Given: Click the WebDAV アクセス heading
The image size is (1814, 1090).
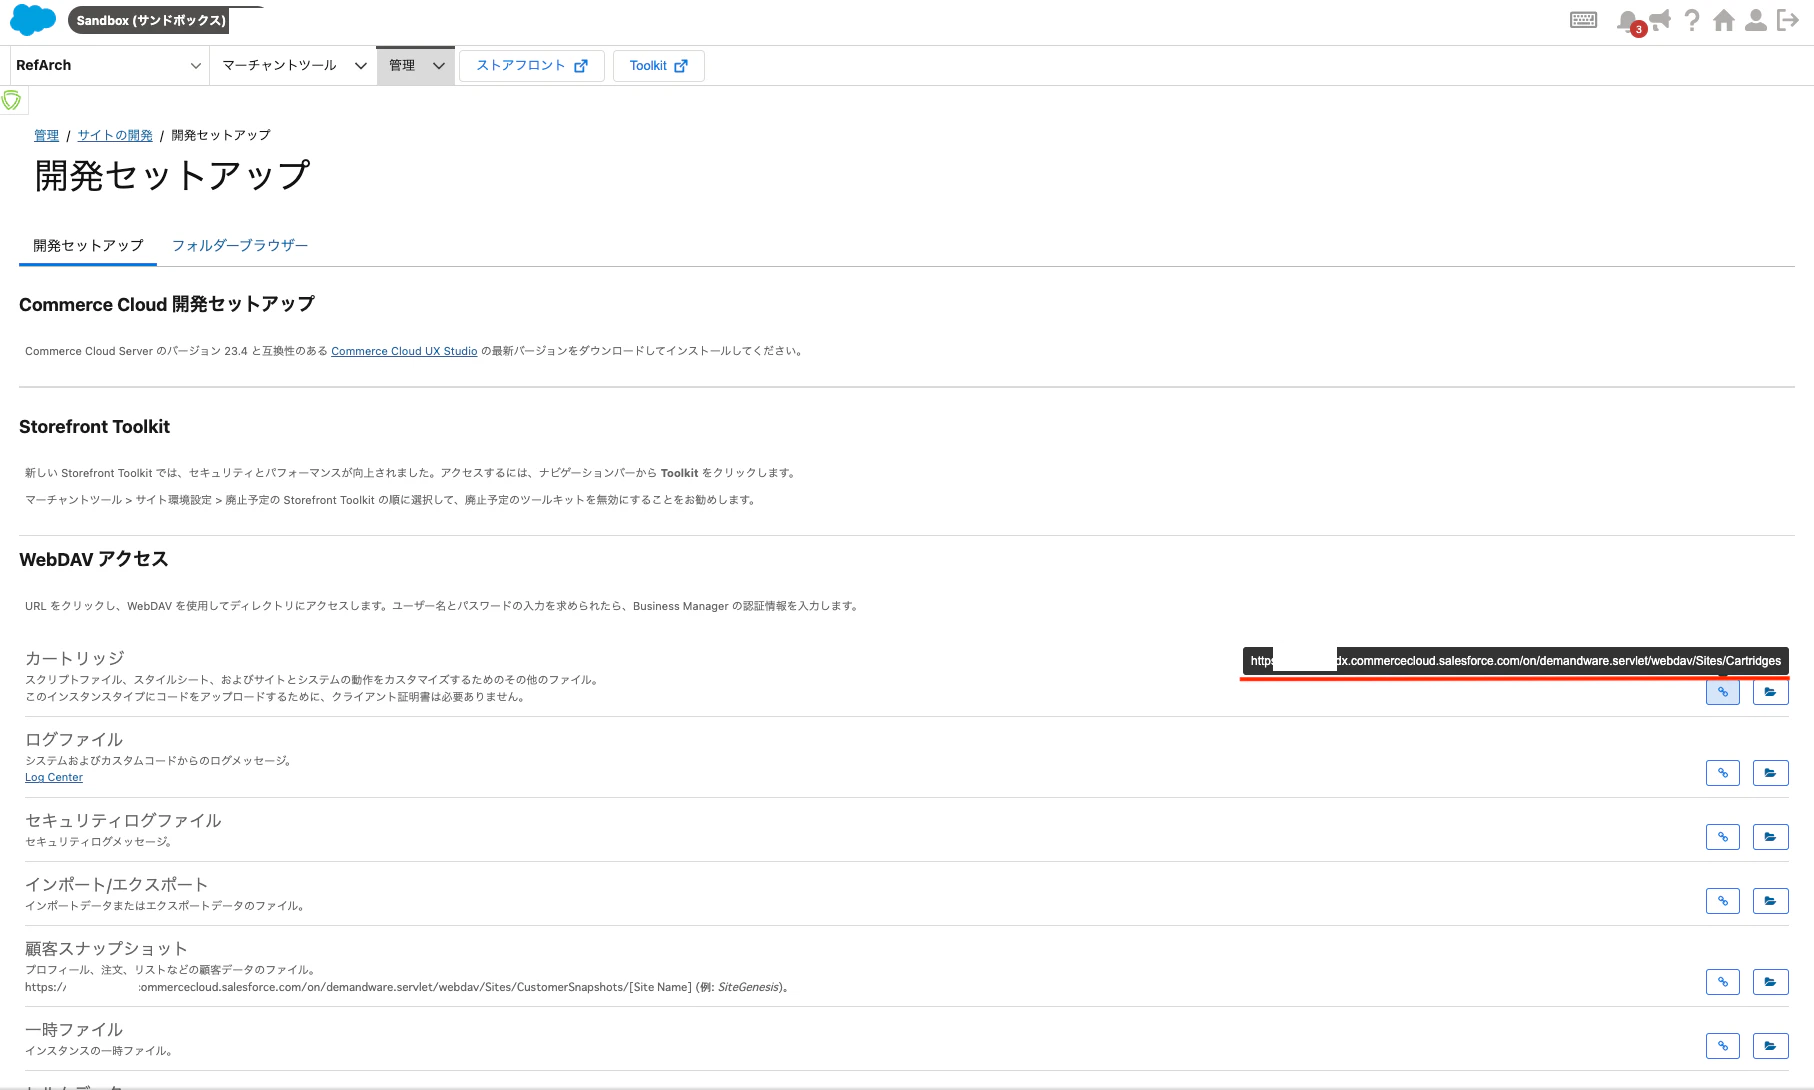Looking at the screenshot, I should [94, 559].
